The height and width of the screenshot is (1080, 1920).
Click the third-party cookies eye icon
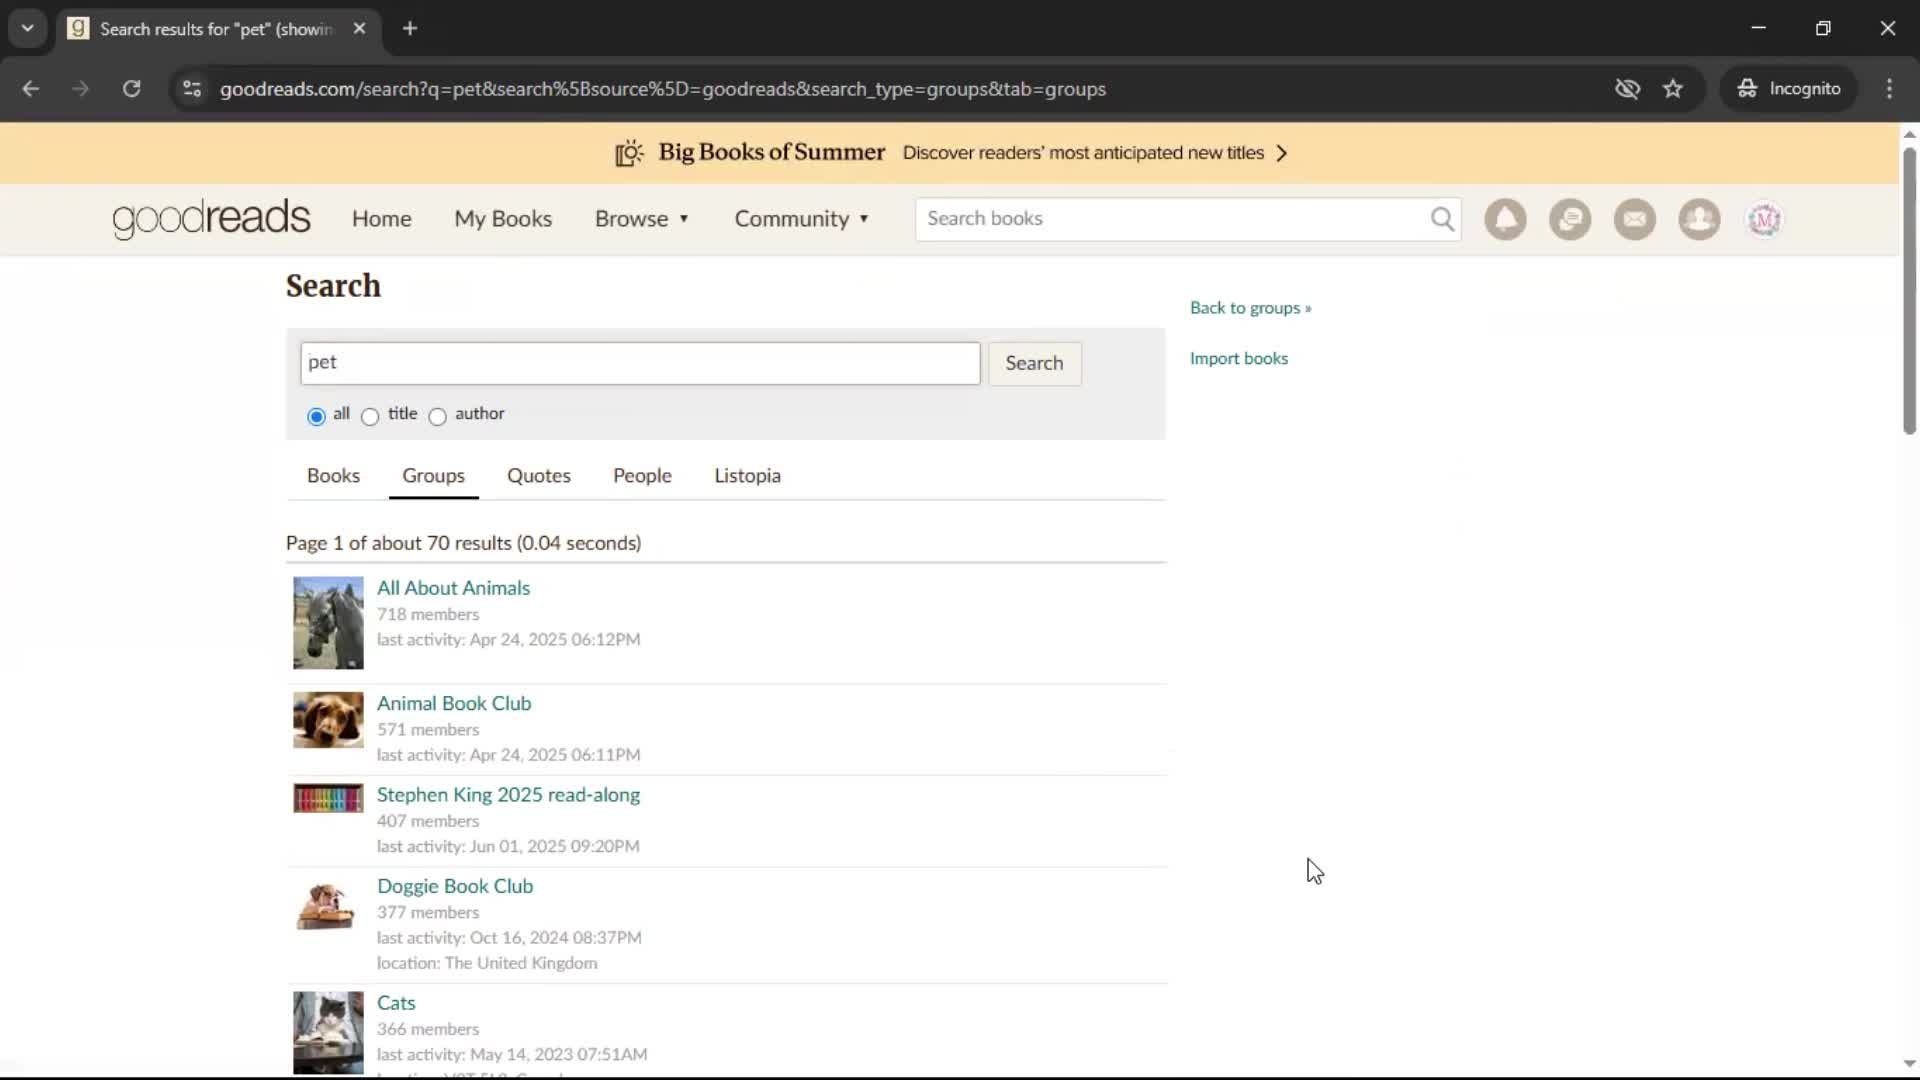pos(1627,89)
